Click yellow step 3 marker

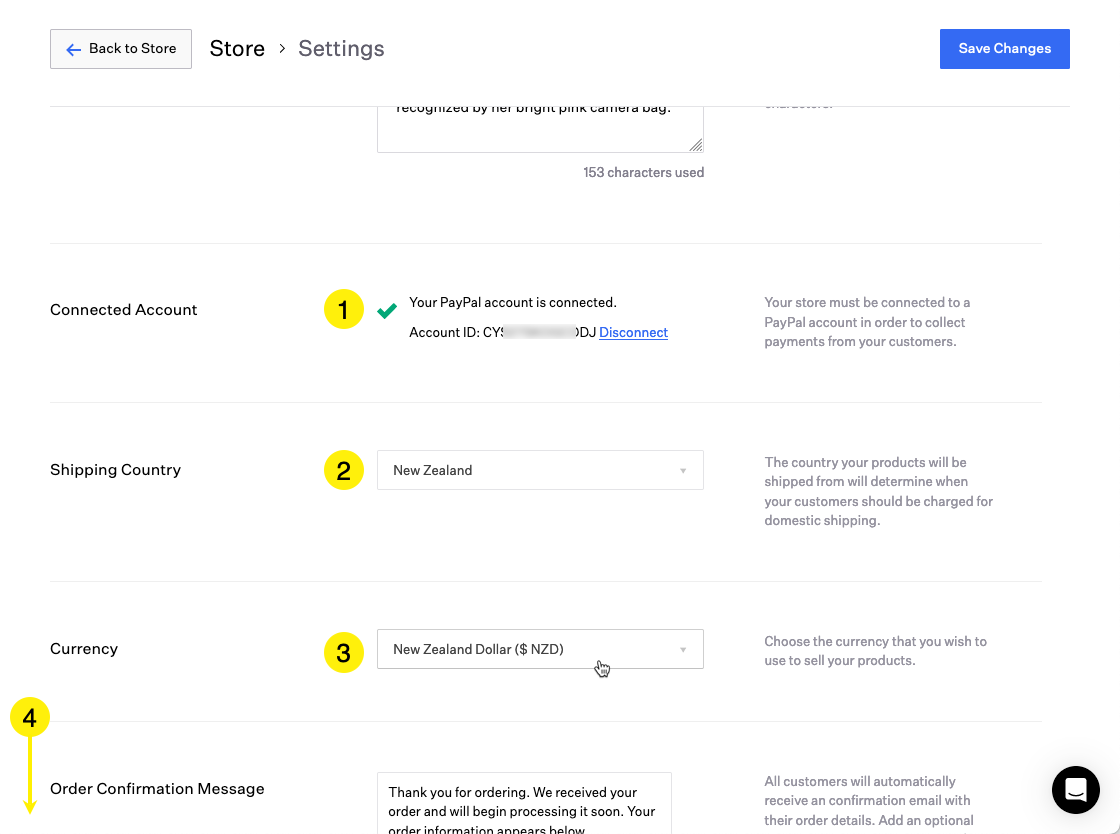tap(343, 653)
